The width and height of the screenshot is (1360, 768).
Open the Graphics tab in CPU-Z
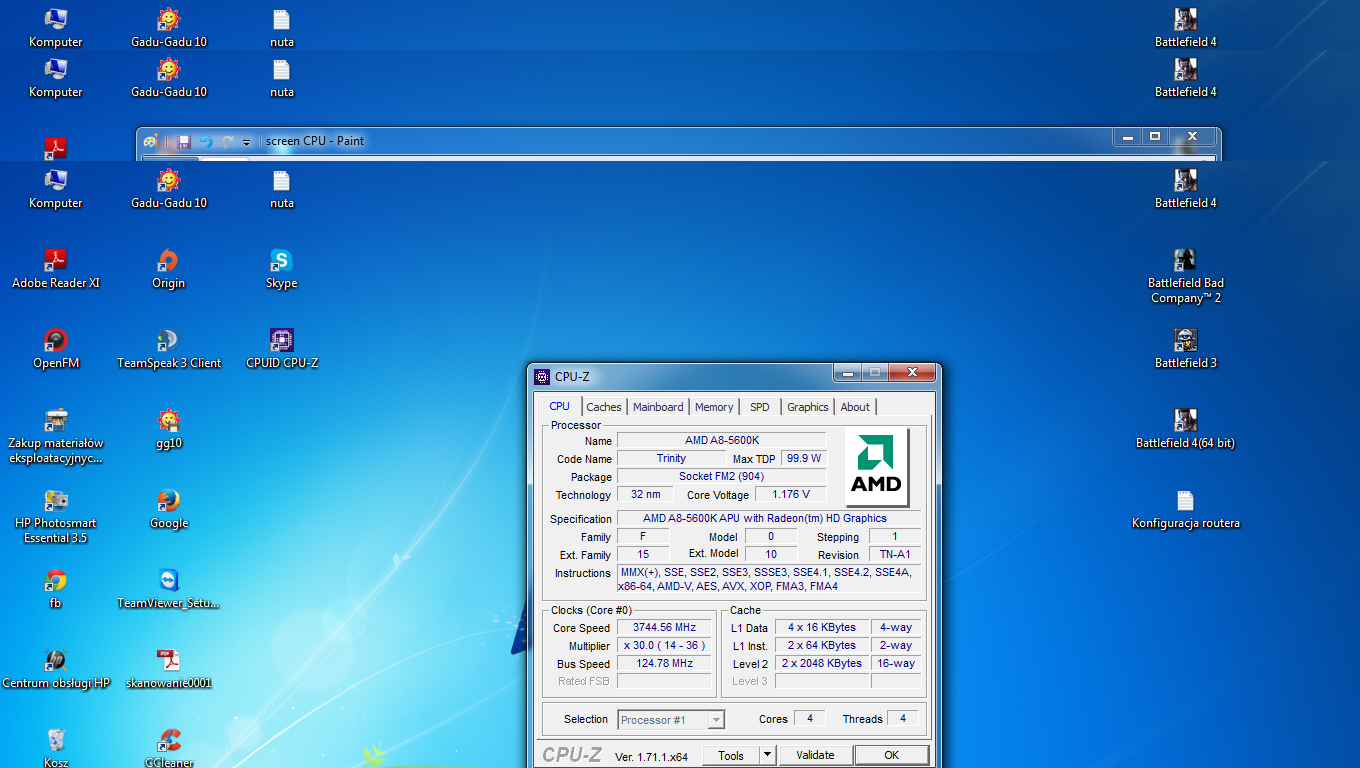pyautogui.click(x=807, y=407)
